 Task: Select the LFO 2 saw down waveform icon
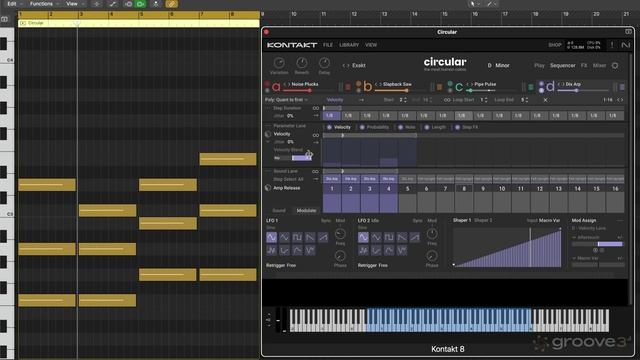402,237
